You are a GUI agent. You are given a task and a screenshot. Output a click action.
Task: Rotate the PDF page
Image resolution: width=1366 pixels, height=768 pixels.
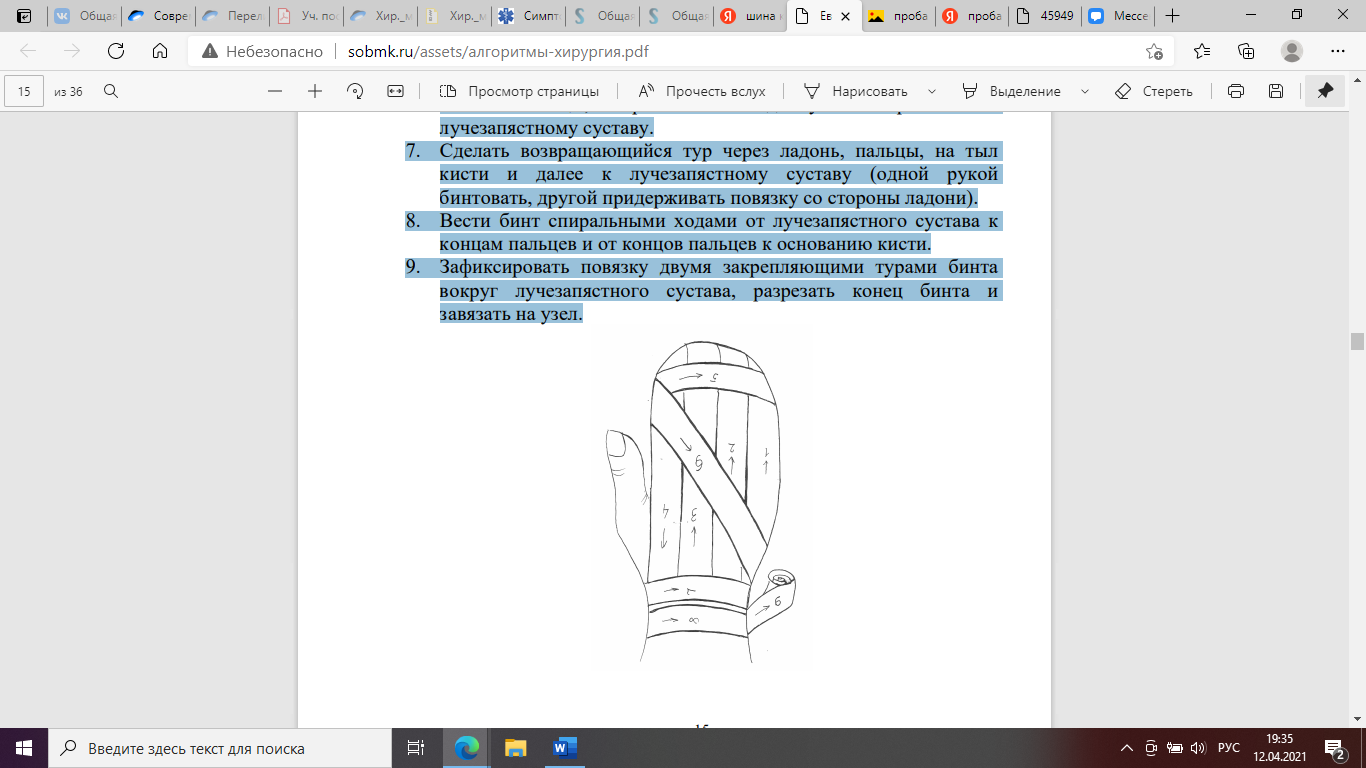pos(355,91)
